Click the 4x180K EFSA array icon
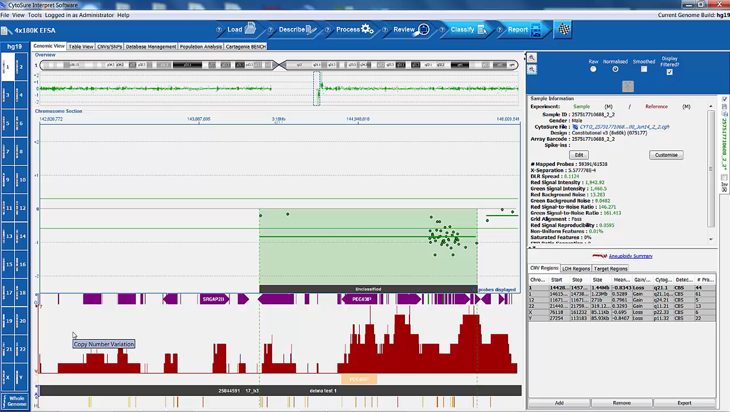This screenshot has height=412, width=730. click(6, 31)
